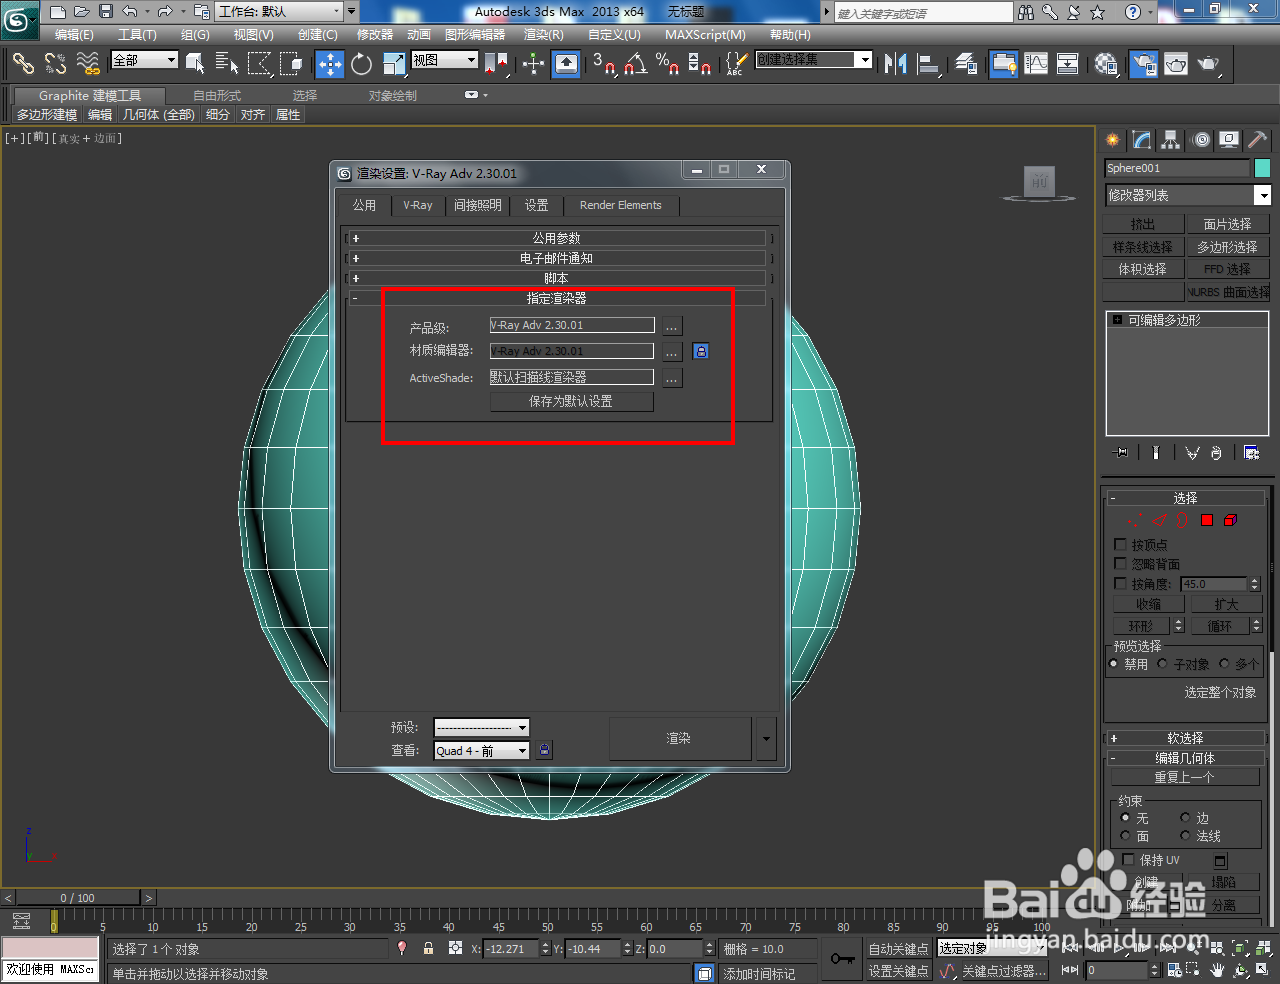The height and width of the screenshot is (984, 1280).
Task: Open the 查看 Quad 4 dropdown
Action: click(481, 751)
